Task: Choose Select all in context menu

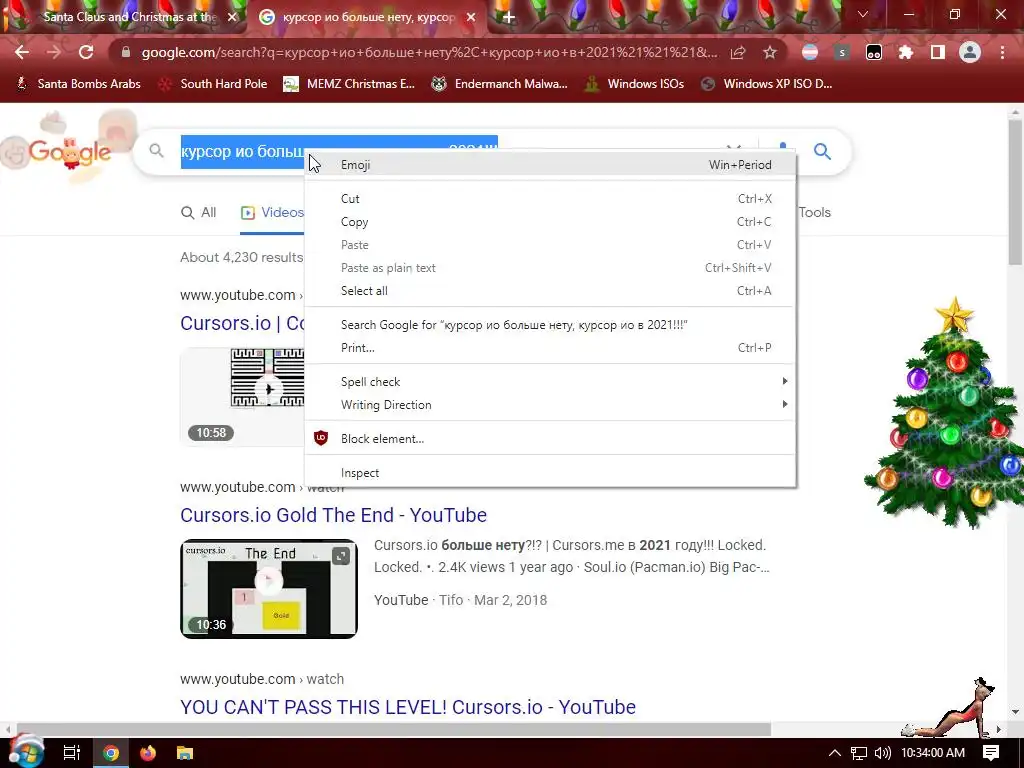Action: point(550,291)
